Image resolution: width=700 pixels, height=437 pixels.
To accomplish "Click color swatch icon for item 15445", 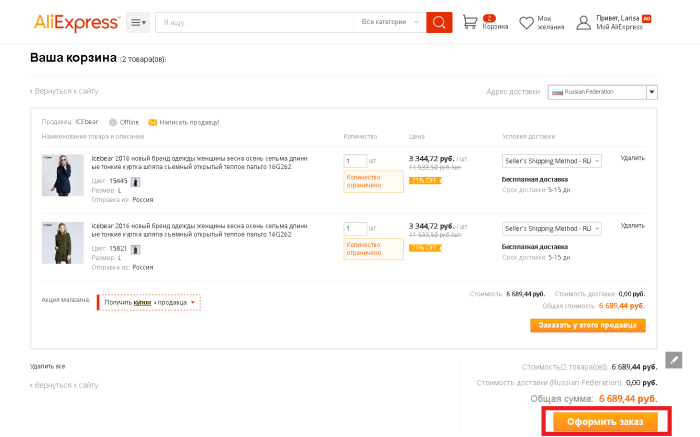I will (x=136, y=182).
